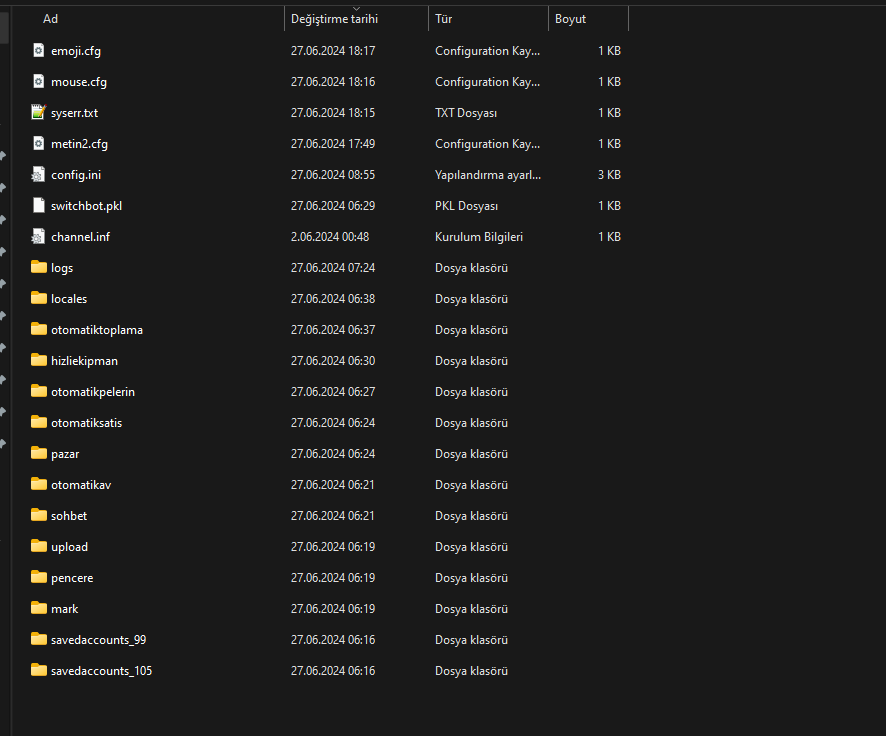Select file name mouse.cfg
The width and height of the screenshot is (886, 736).
coord(79,82)
